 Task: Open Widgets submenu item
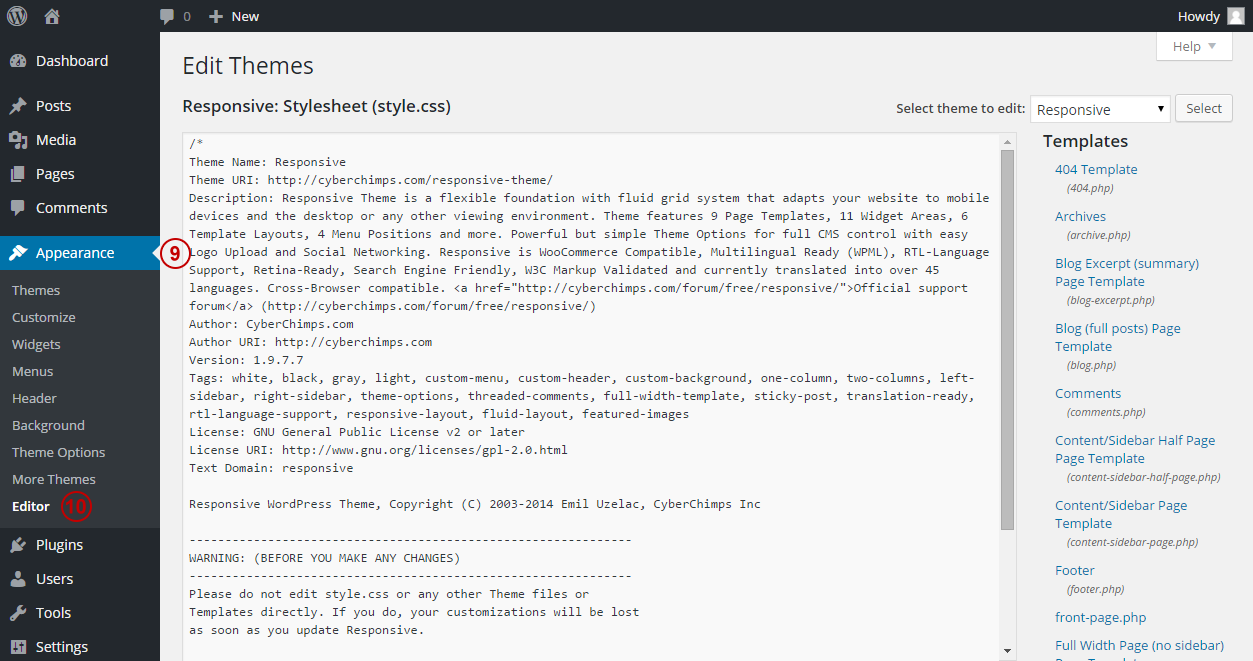[36, 344]
